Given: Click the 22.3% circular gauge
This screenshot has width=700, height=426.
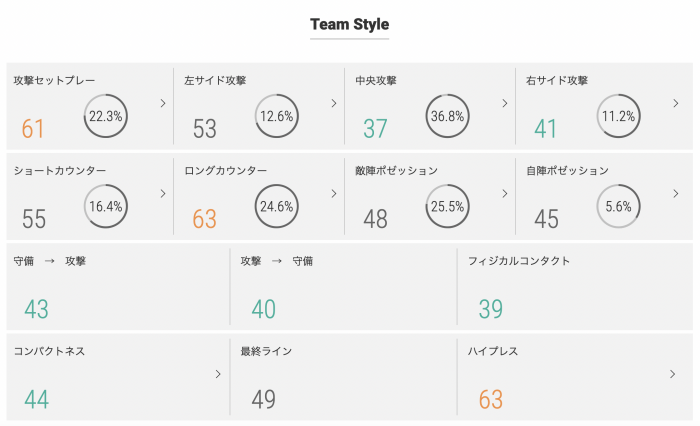Looking at the screenshot, I should coord(105,116).
